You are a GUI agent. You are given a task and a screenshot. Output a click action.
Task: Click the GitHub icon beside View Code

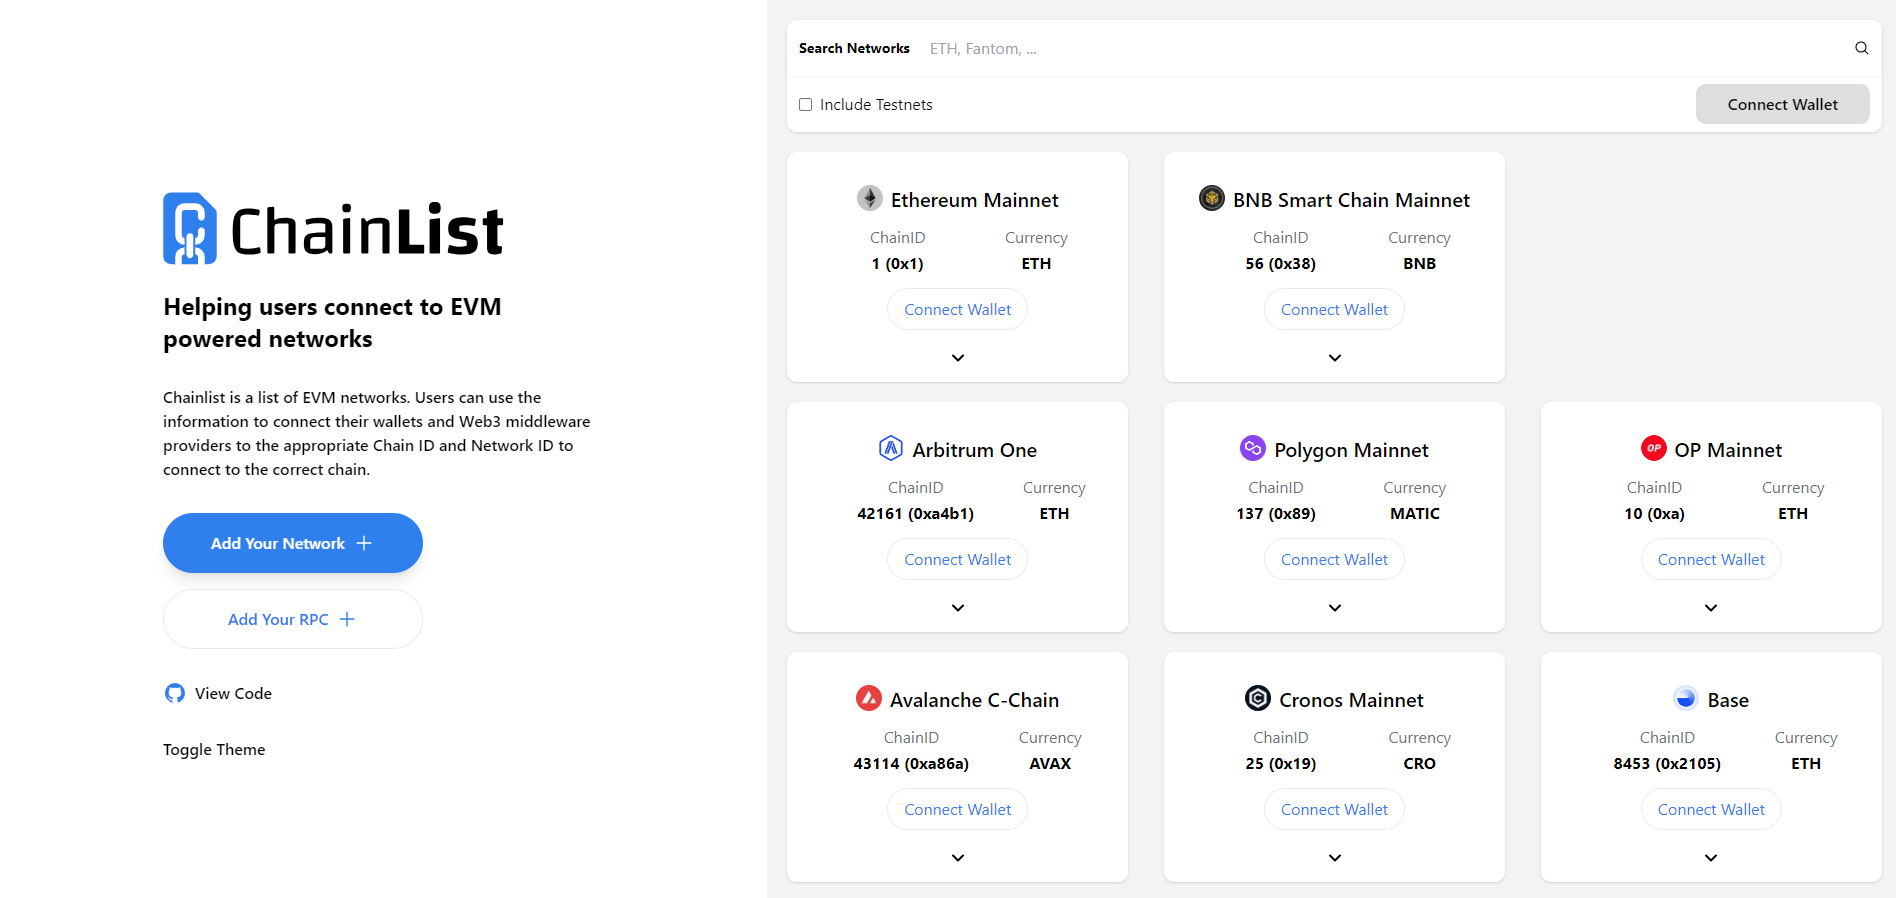[175, 693]
